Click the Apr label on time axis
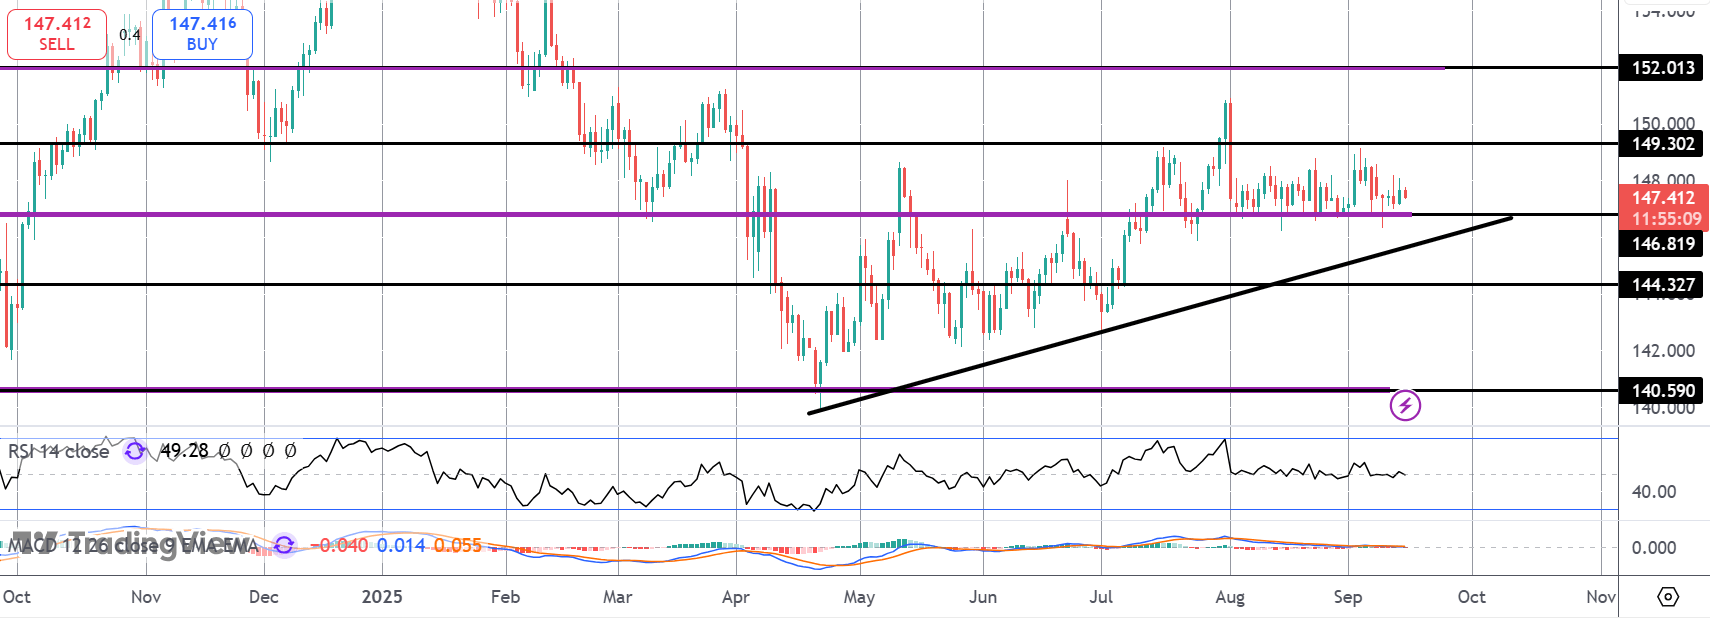 [735, 597]
